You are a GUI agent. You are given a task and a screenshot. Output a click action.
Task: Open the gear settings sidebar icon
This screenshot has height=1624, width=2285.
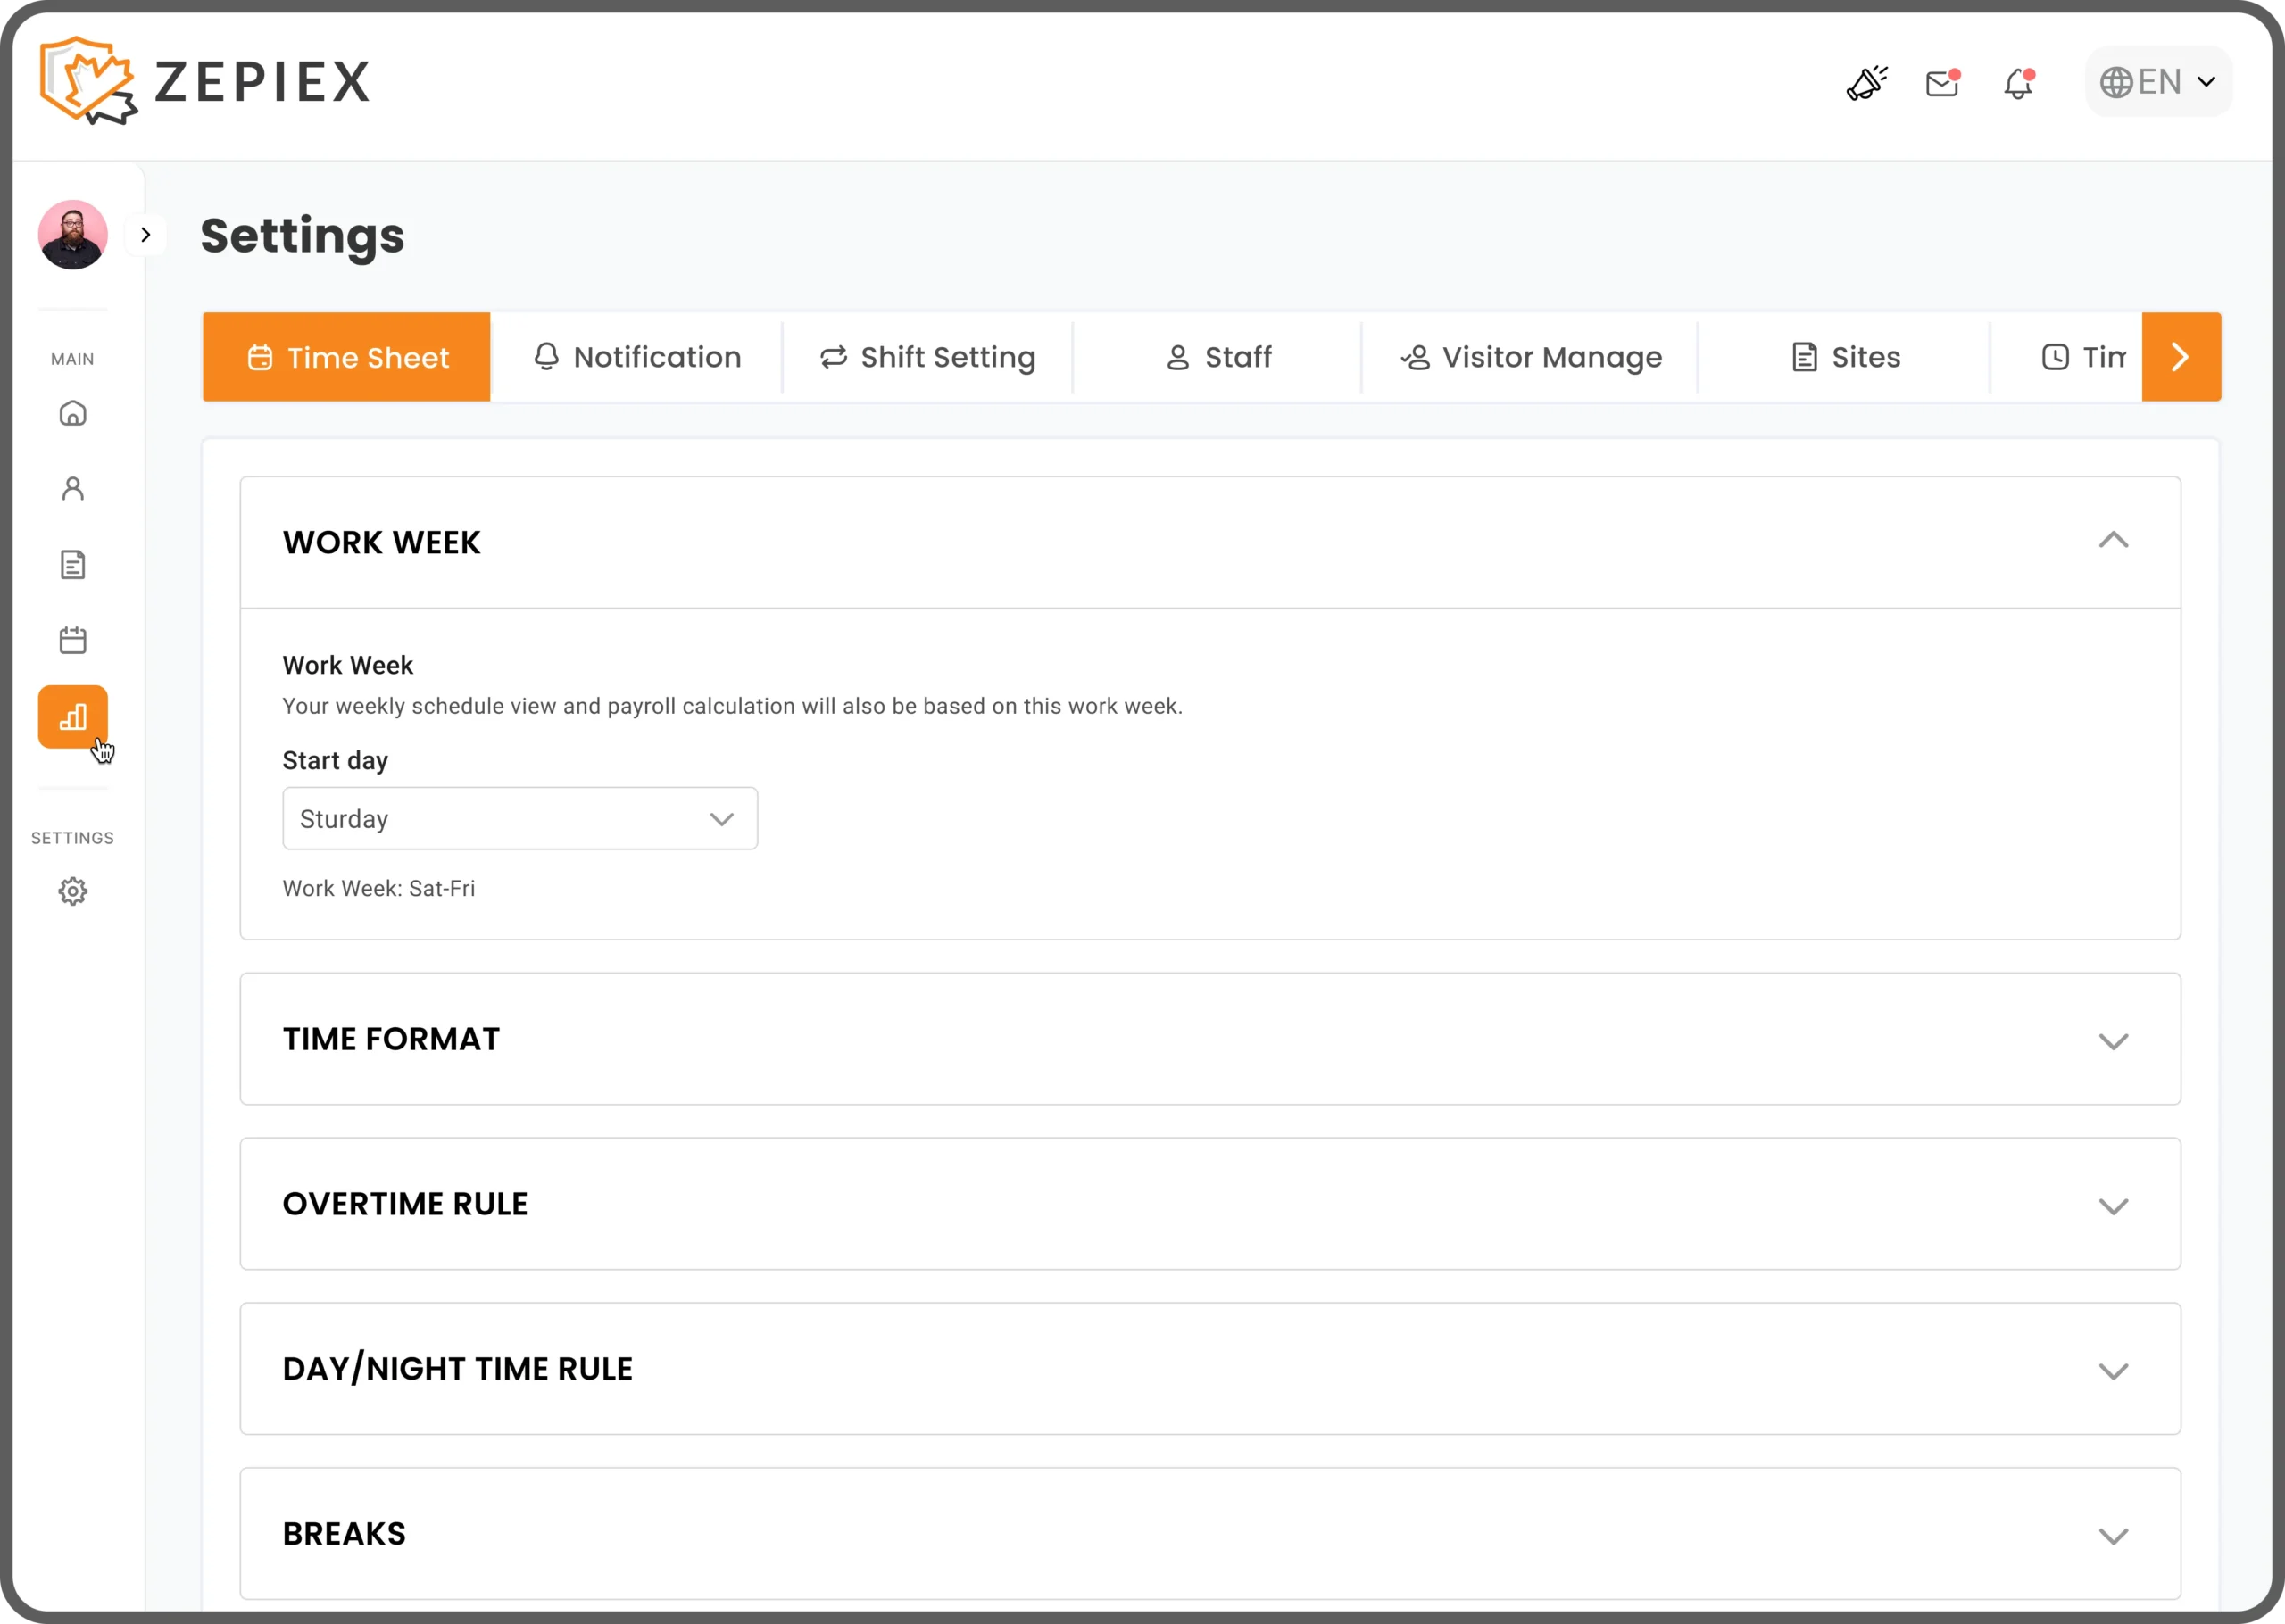pos(73,891)
